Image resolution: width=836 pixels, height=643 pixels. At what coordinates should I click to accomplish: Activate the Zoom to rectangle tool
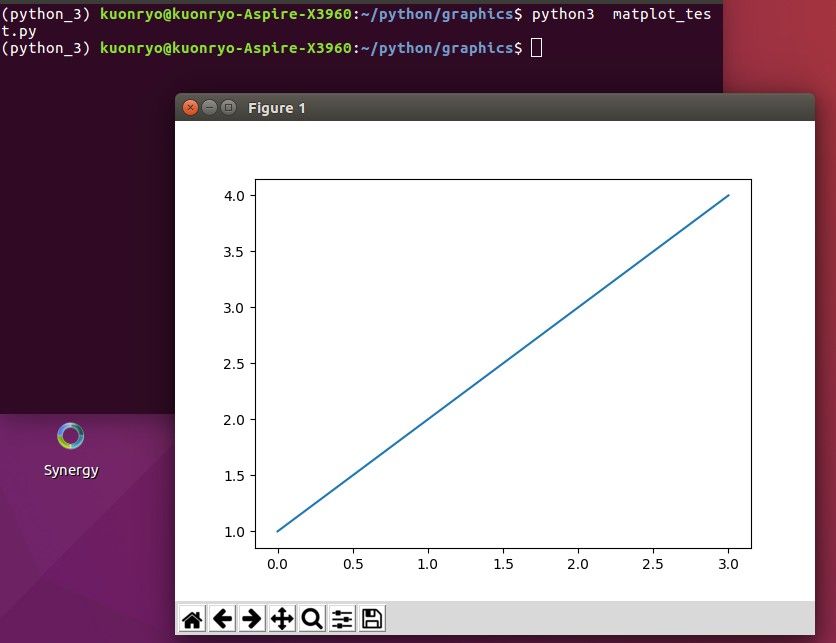312,619
